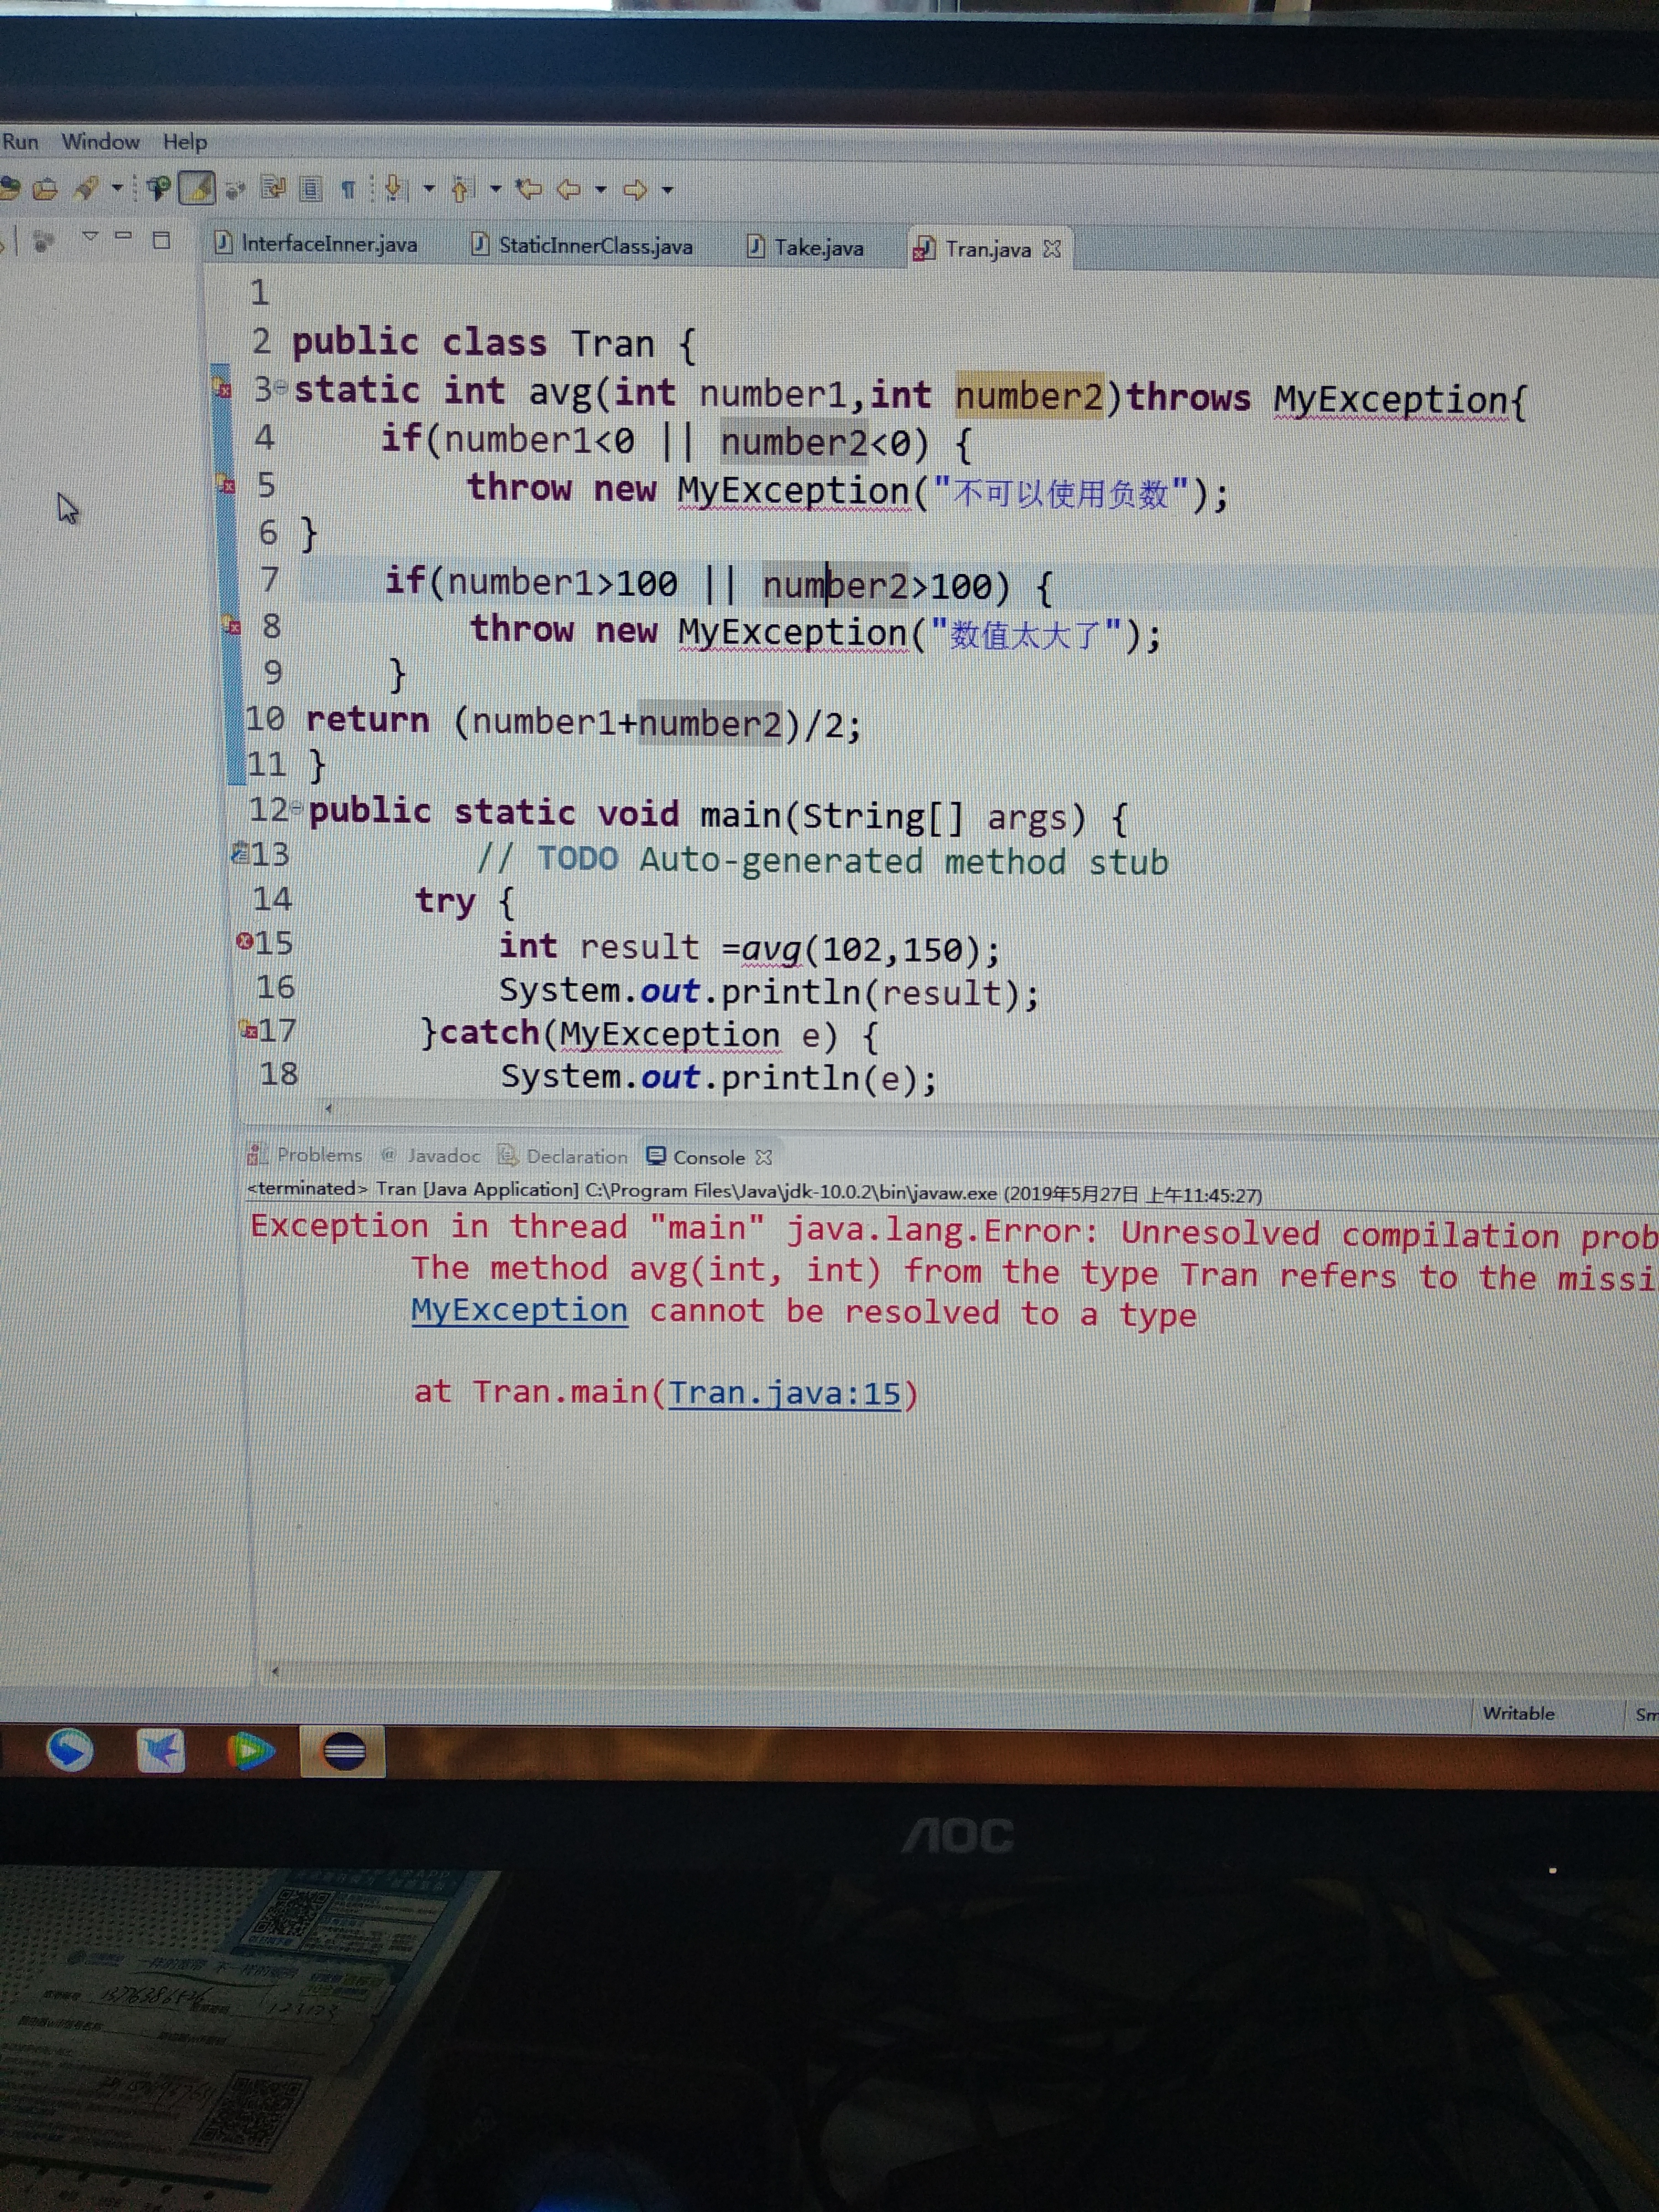Click the Writable status bar entry
The image size is (1659, 2212).
pyautogui.click(x=1518, y=1713)
